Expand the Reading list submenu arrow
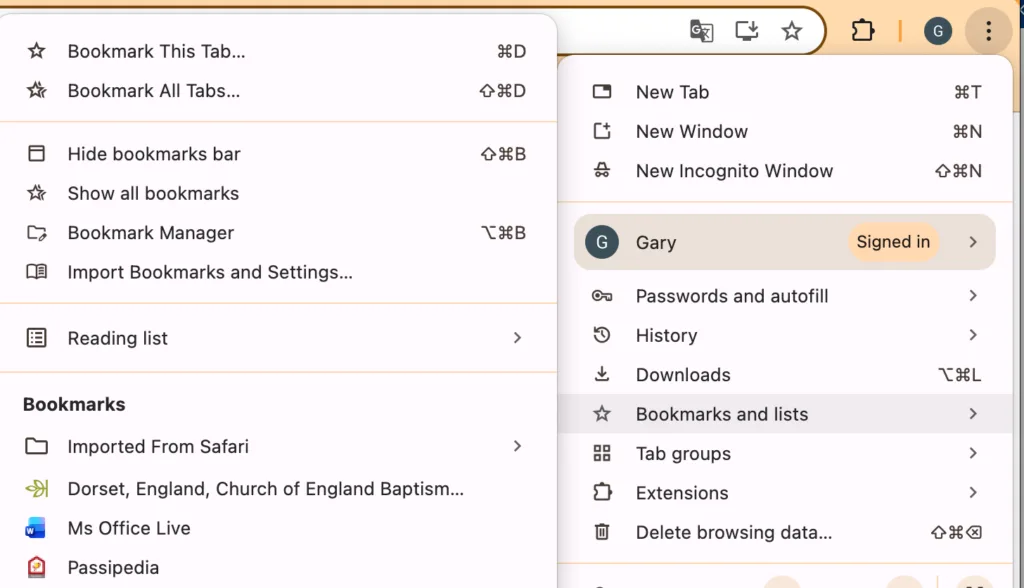Screen dimensions: 1024x588 click(517, 338)
